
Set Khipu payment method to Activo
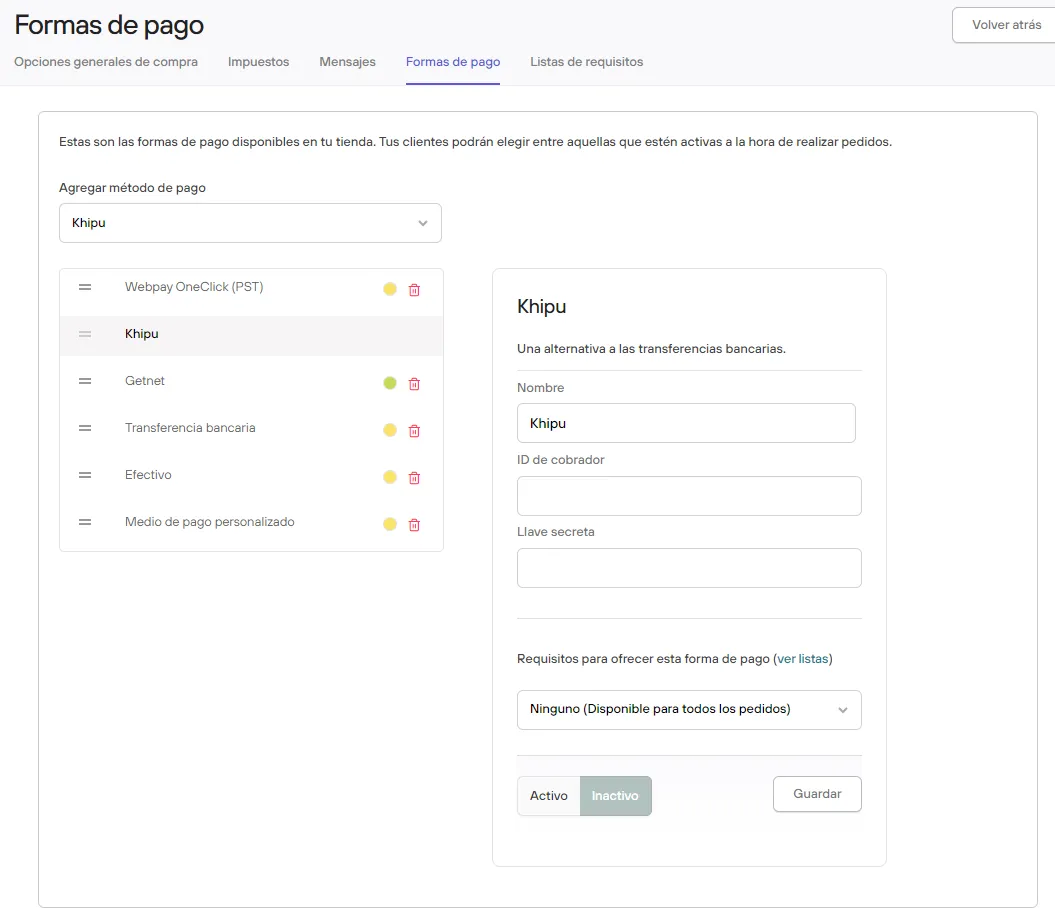(x=548, y=796)
